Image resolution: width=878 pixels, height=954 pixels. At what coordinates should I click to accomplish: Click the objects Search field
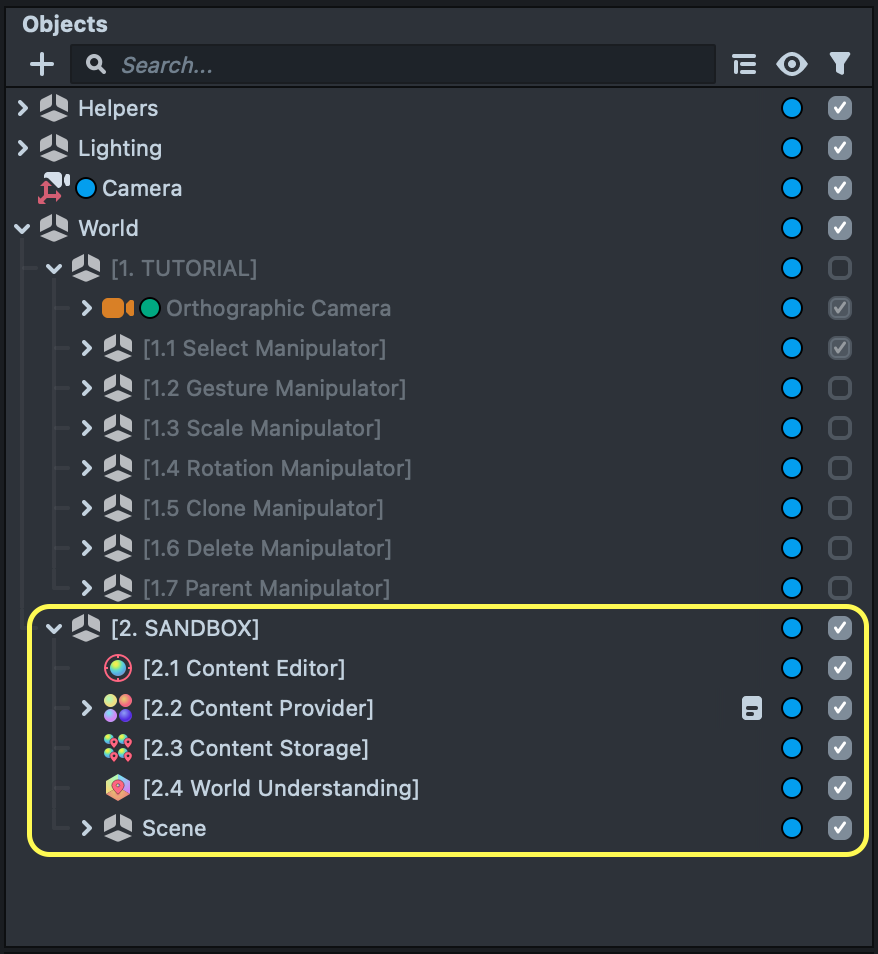pos(400,65)
